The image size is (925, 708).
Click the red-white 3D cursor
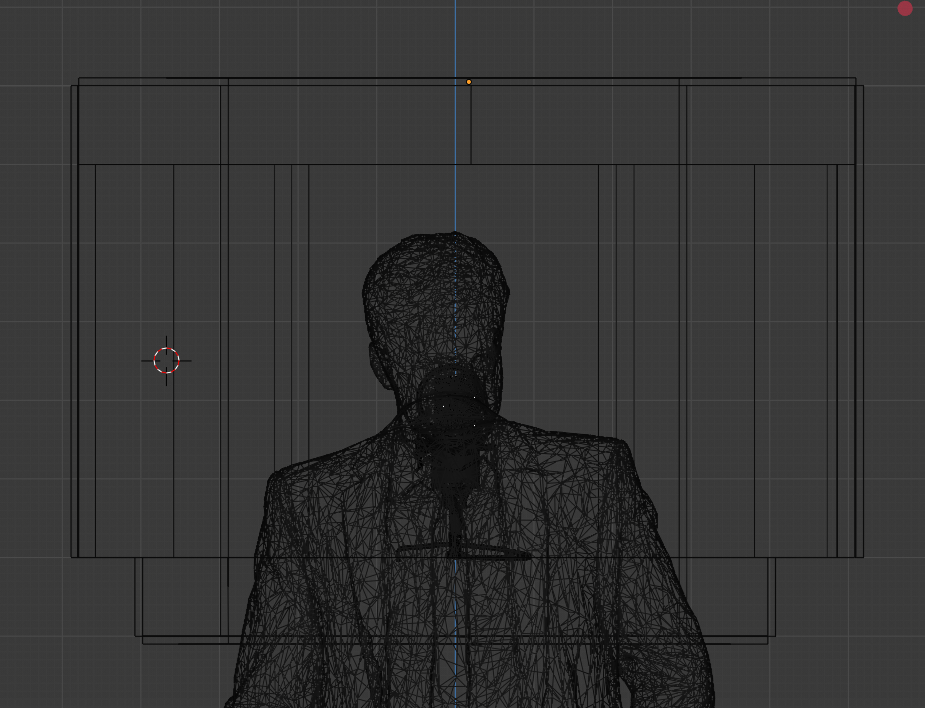166,360
